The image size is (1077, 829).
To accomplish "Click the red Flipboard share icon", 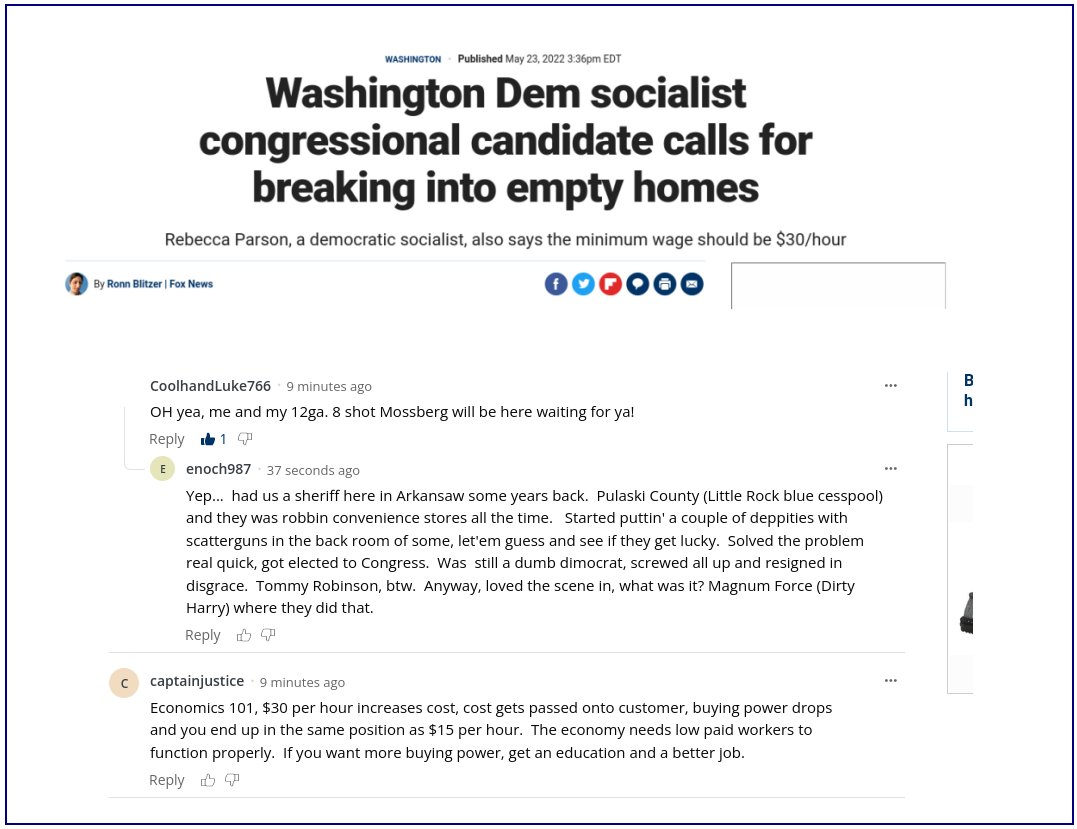I will click(610, 284).
